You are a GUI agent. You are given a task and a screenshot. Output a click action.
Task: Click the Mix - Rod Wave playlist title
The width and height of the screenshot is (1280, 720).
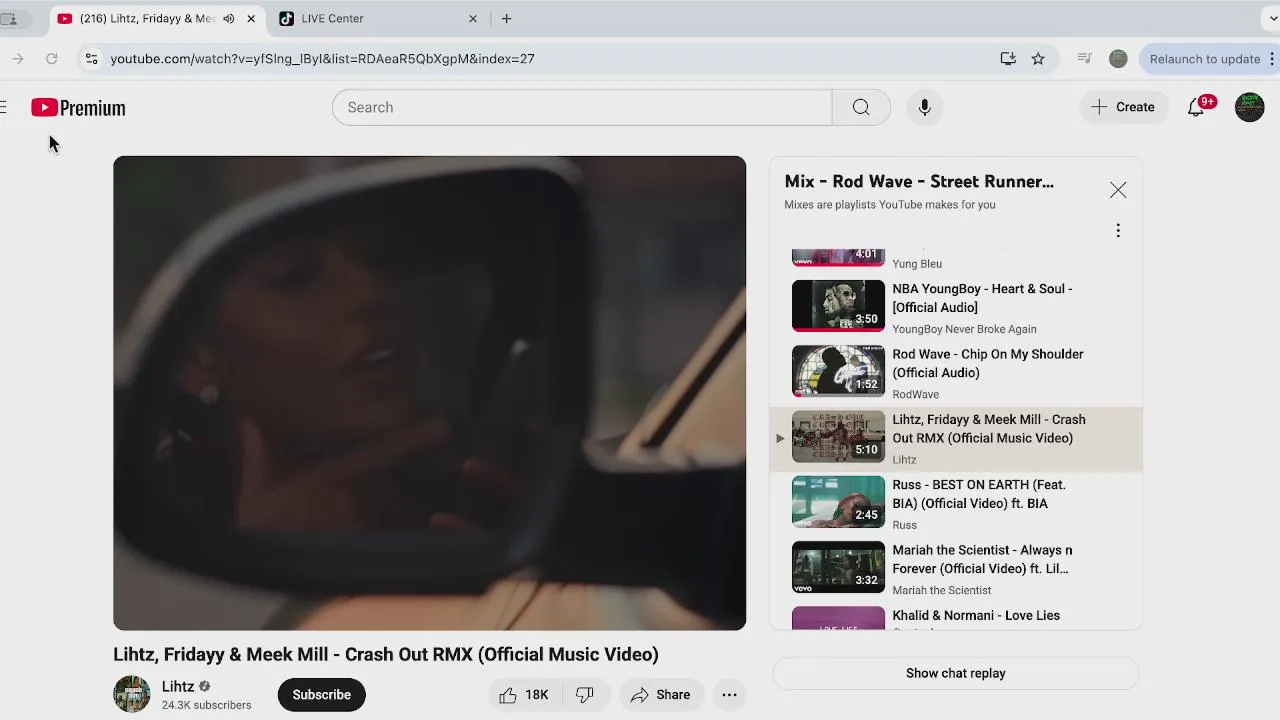click(x=919, y=182)
